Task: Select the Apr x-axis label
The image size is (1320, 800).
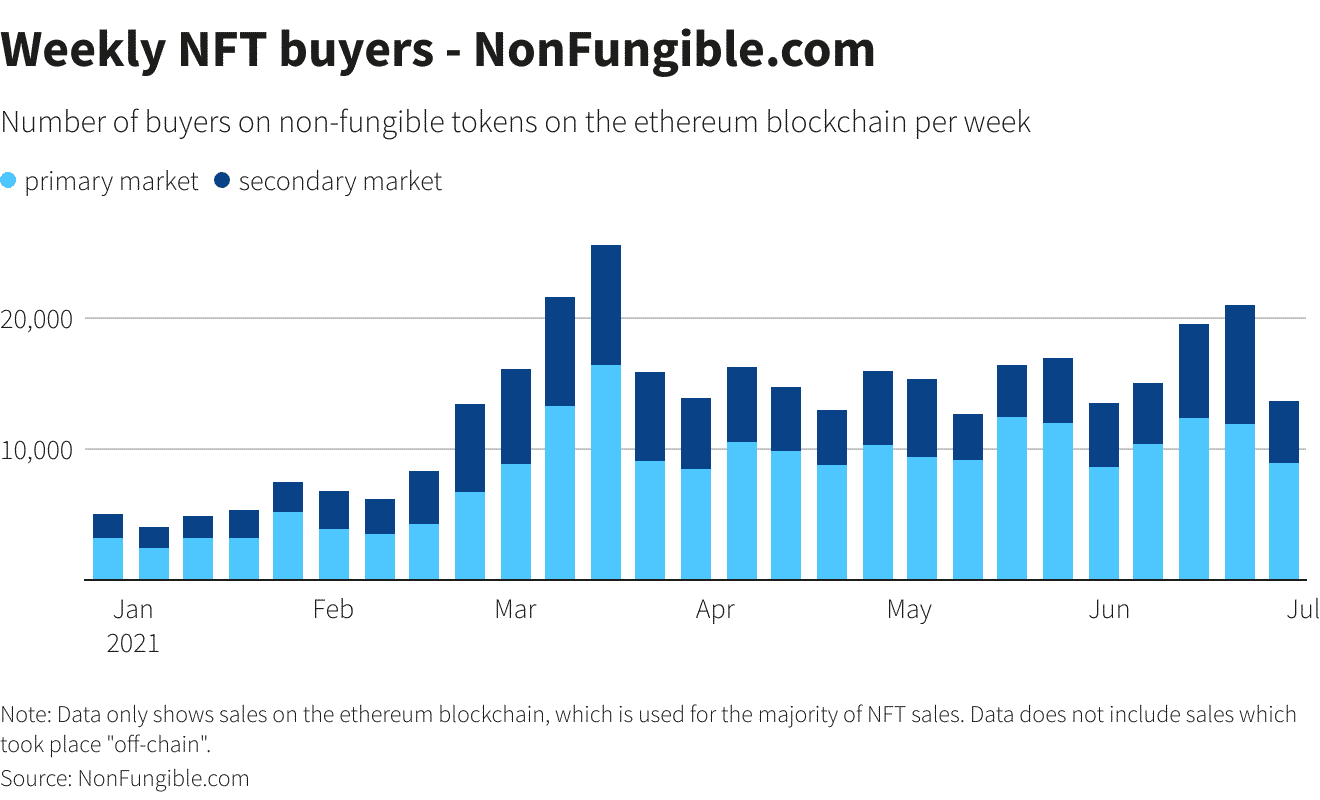Action: click(x=715, y=610)
